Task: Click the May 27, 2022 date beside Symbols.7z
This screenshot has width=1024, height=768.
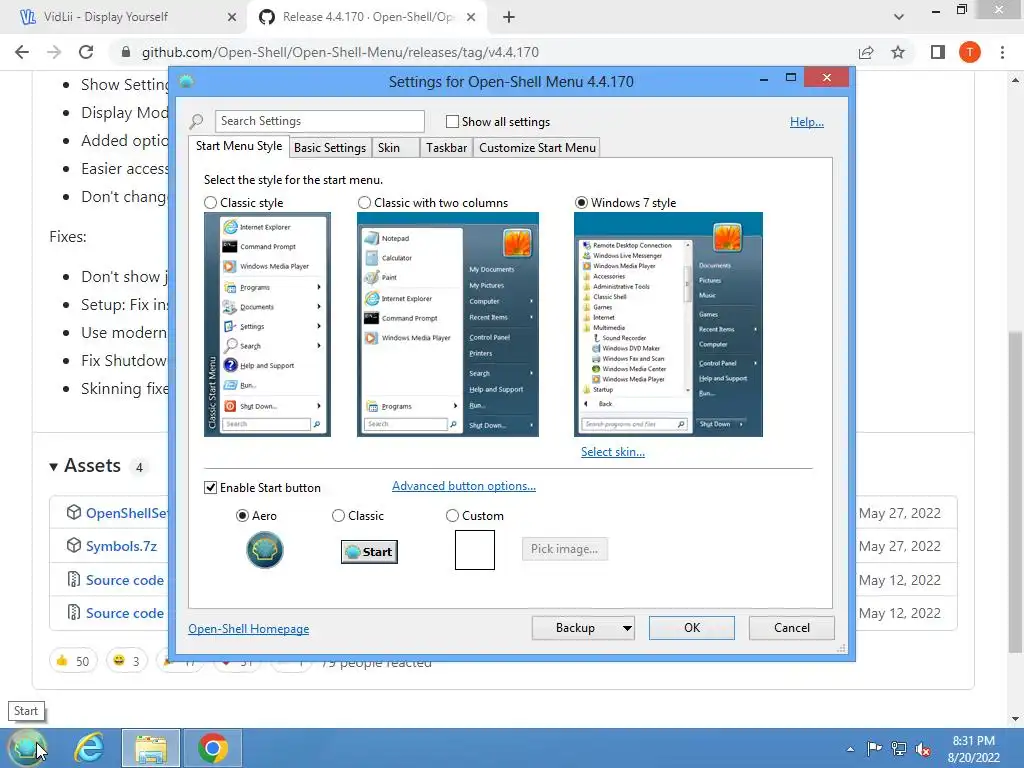Action: (900, 546)
